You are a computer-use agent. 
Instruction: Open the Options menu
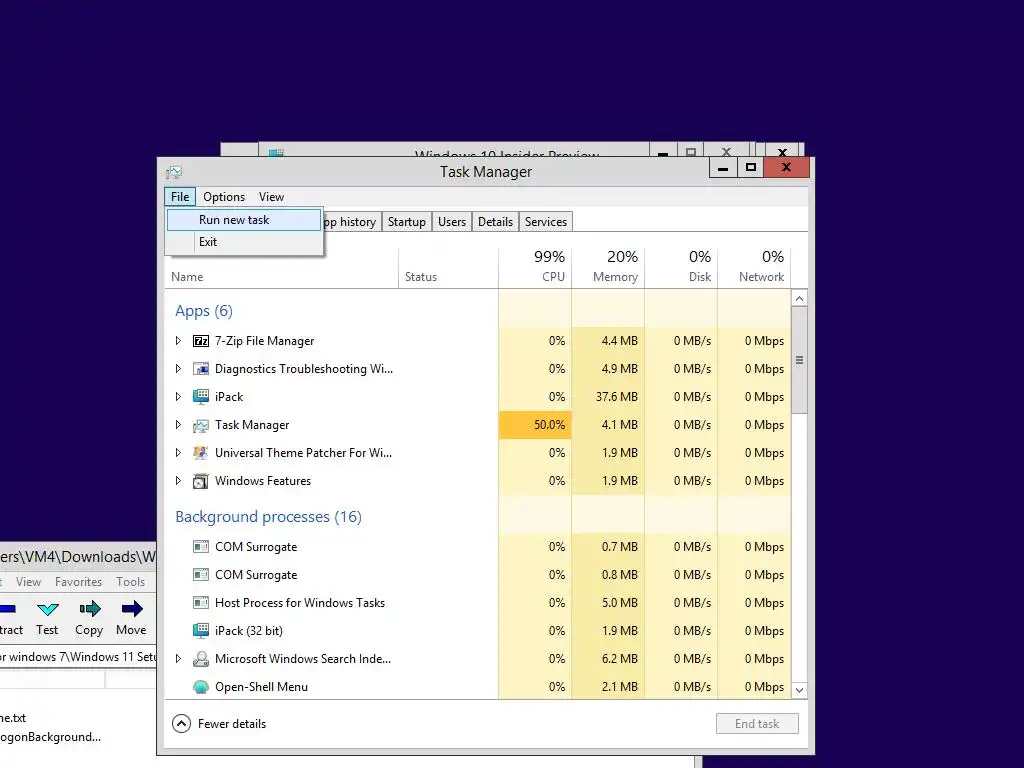click(224, 197)
